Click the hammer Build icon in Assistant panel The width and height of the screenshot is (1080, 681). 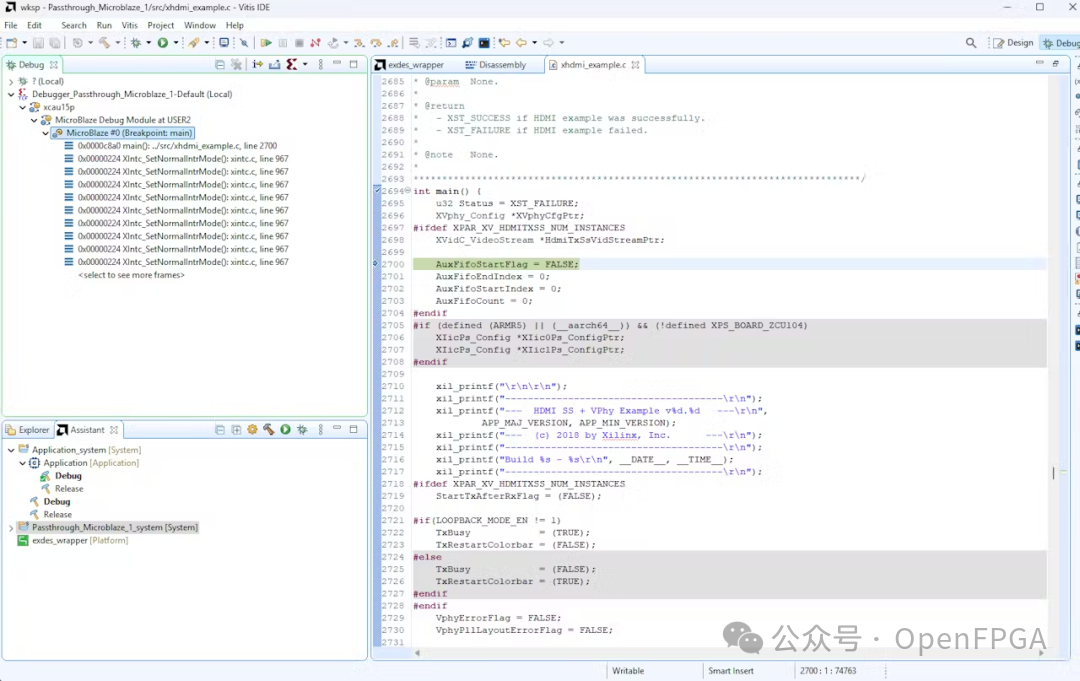[268, 430]
